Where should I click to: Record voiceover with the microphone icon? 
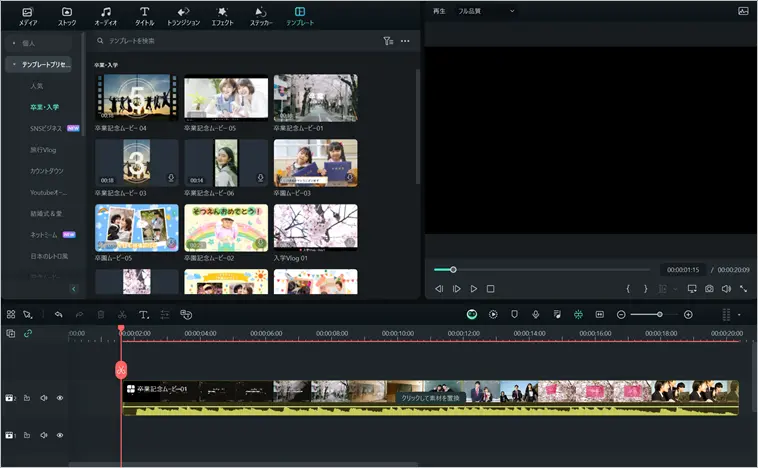[536, 315]
